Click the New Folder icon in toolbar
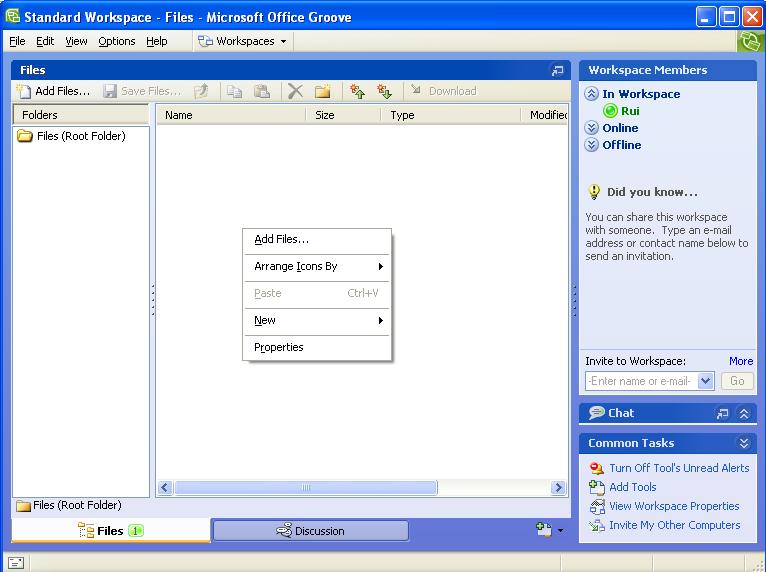The image size is (766, 572). coord(322,91)
